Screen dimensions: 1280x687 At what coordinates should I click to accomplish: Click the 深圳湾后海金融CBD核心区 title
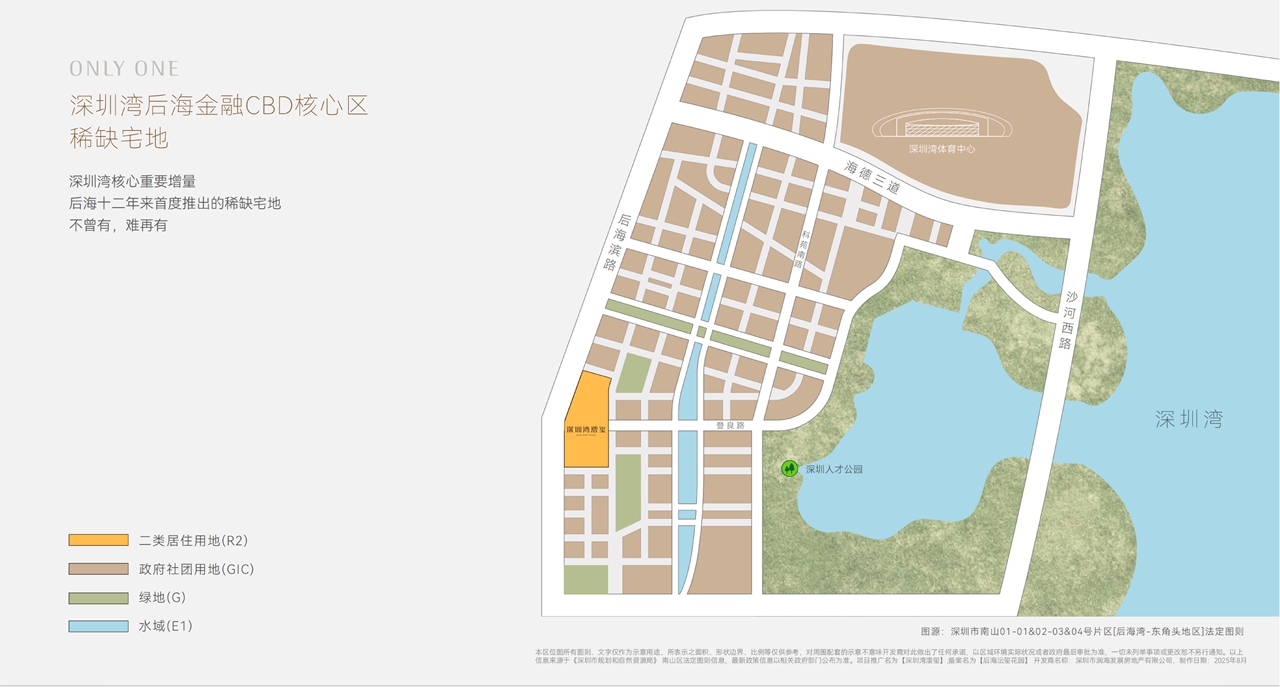pyautogui.click(x=219, y=105)
